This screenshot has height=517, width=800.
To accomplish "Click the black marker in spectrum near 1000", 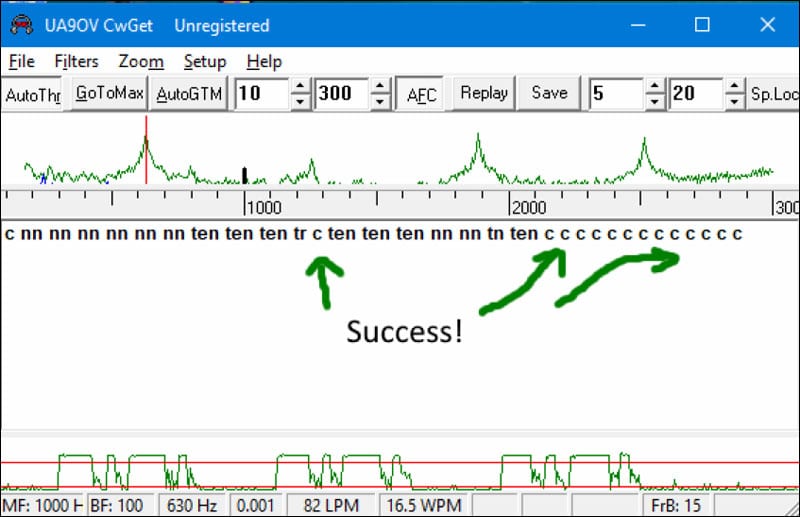I will pos(245,175).
